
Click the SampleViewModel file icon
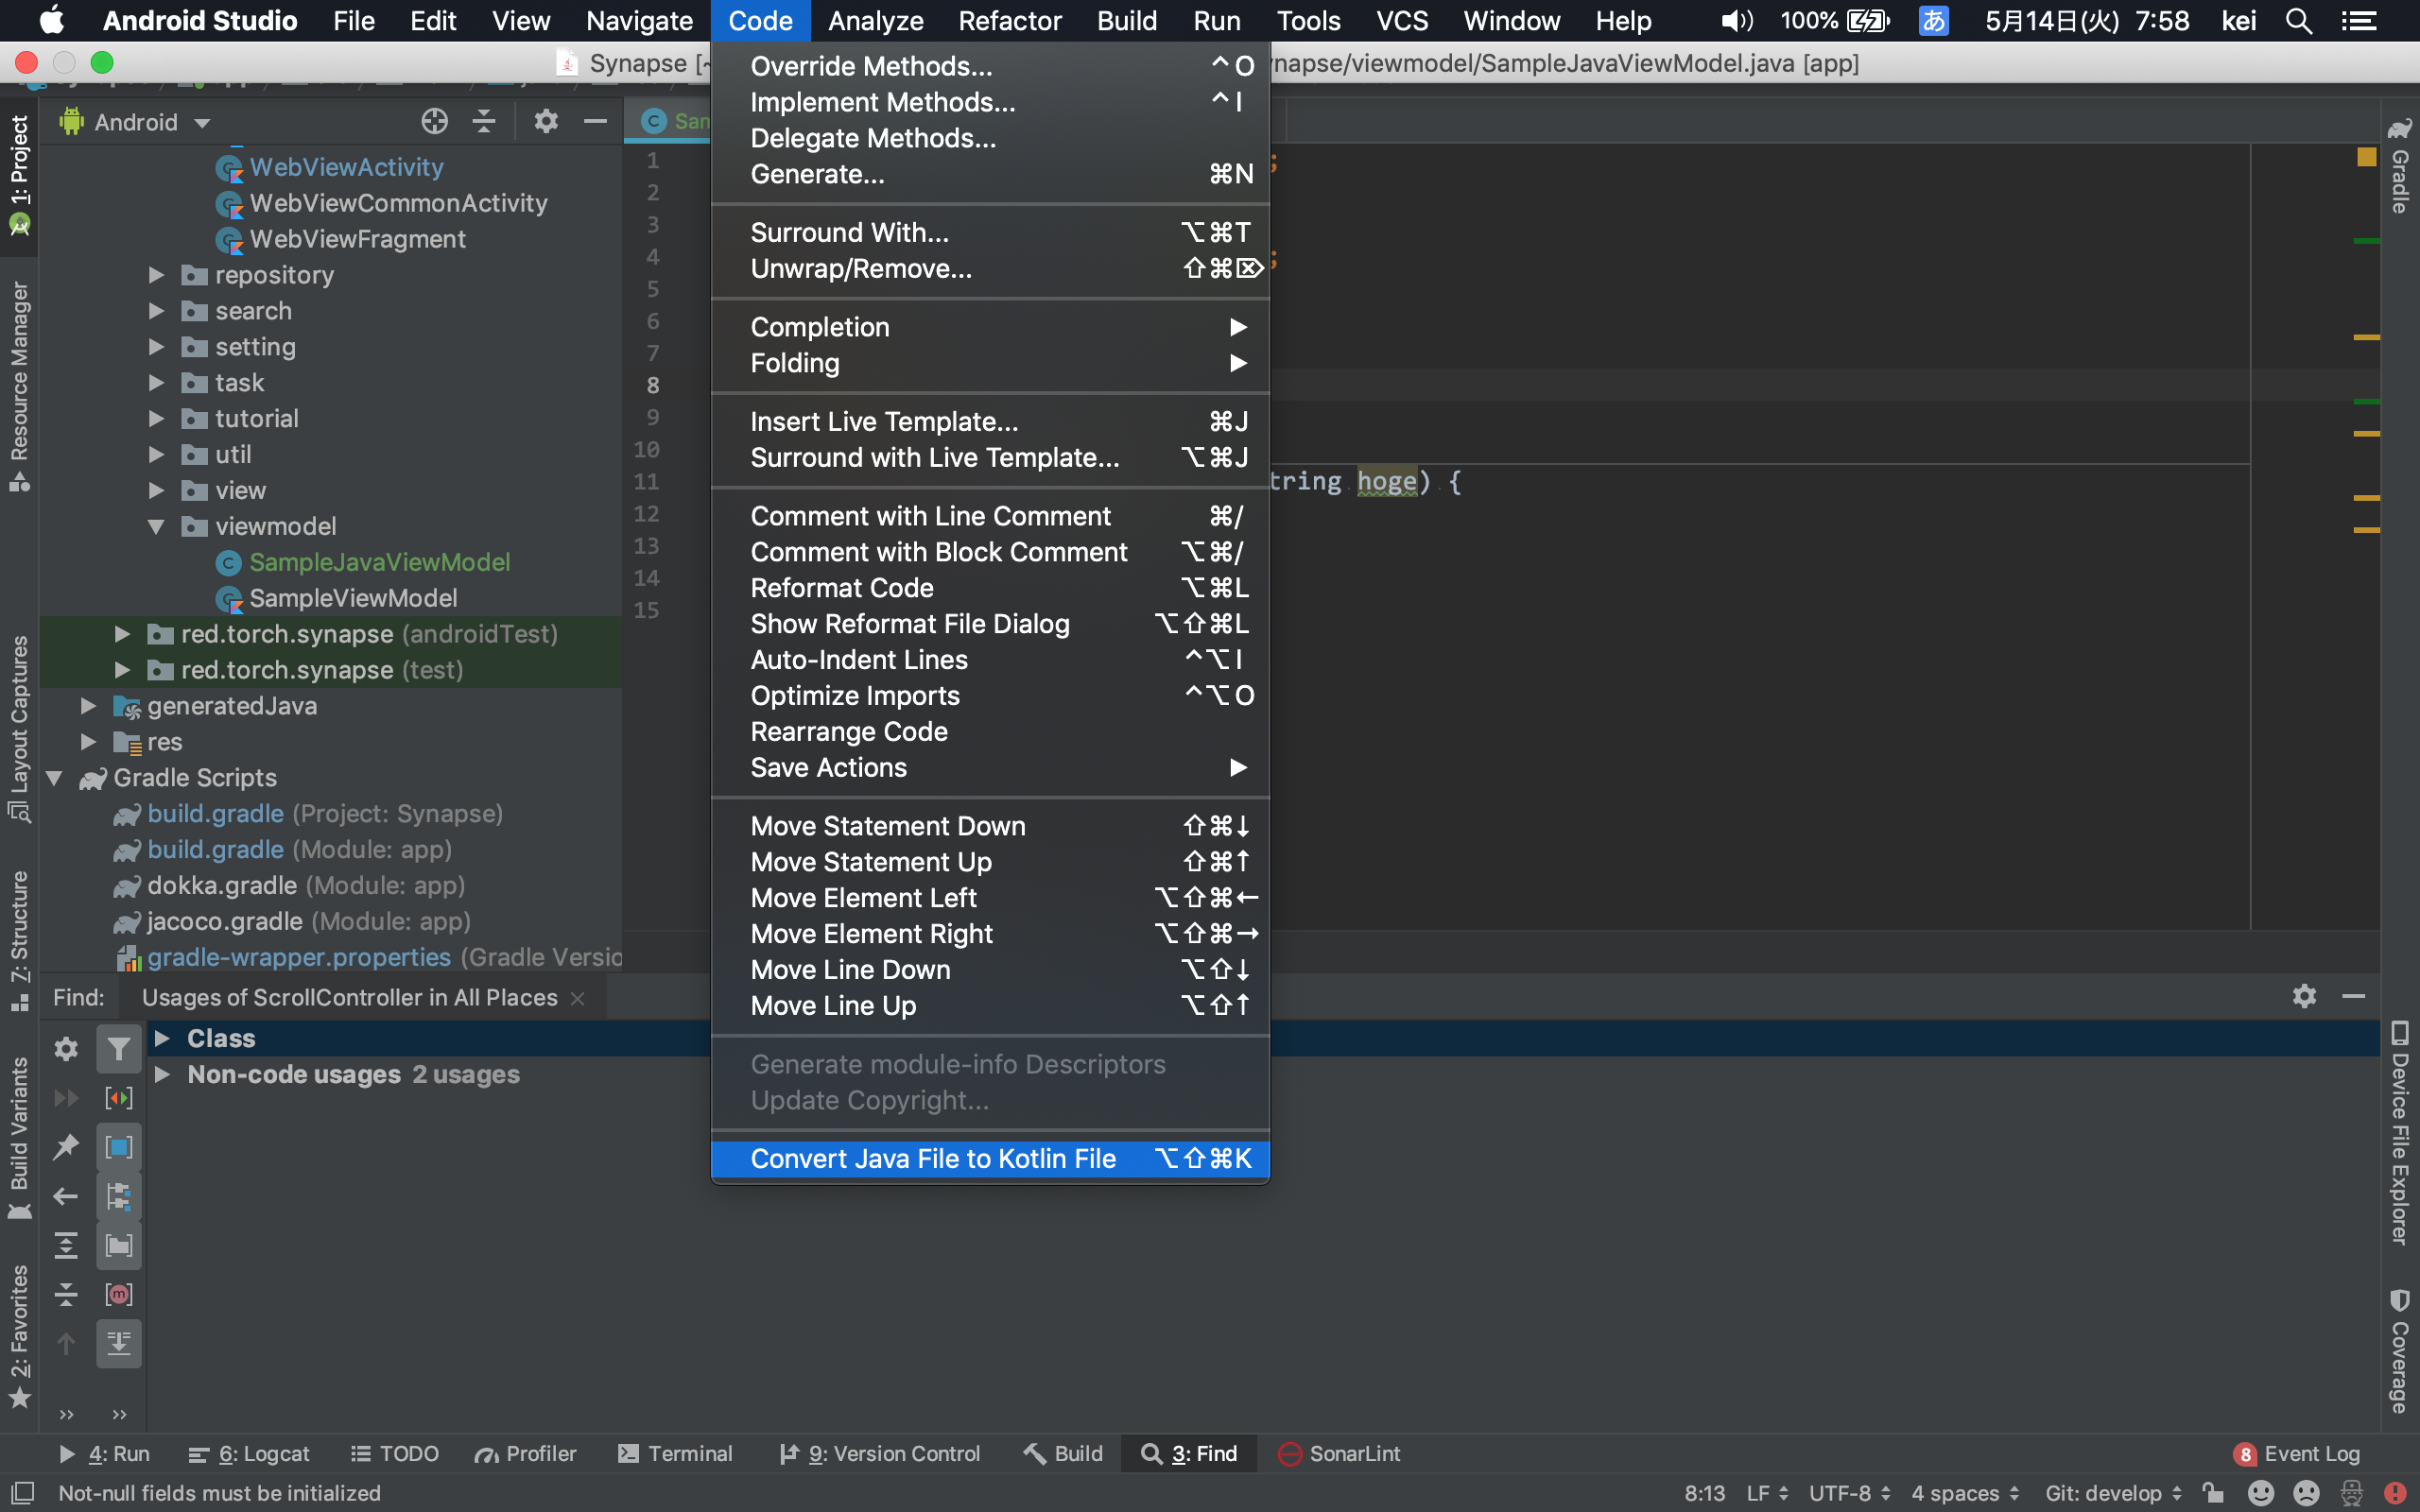click(227, 597)
